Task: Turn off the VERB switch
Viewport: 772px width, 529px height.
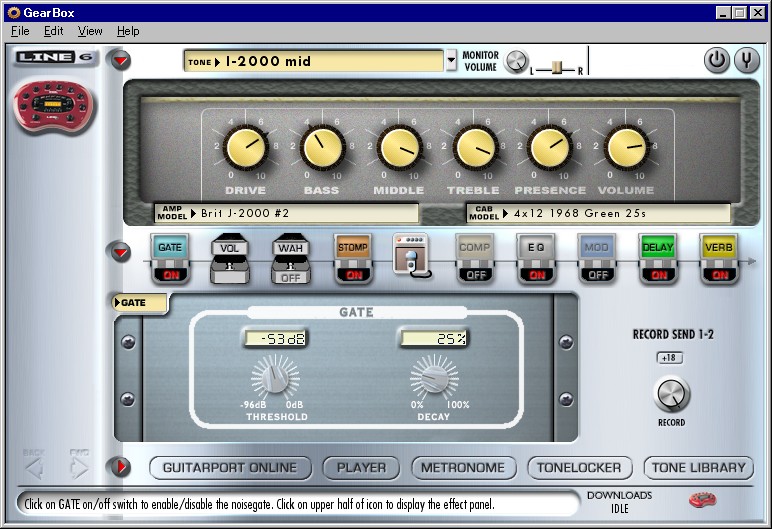Action: pos(720,274)
